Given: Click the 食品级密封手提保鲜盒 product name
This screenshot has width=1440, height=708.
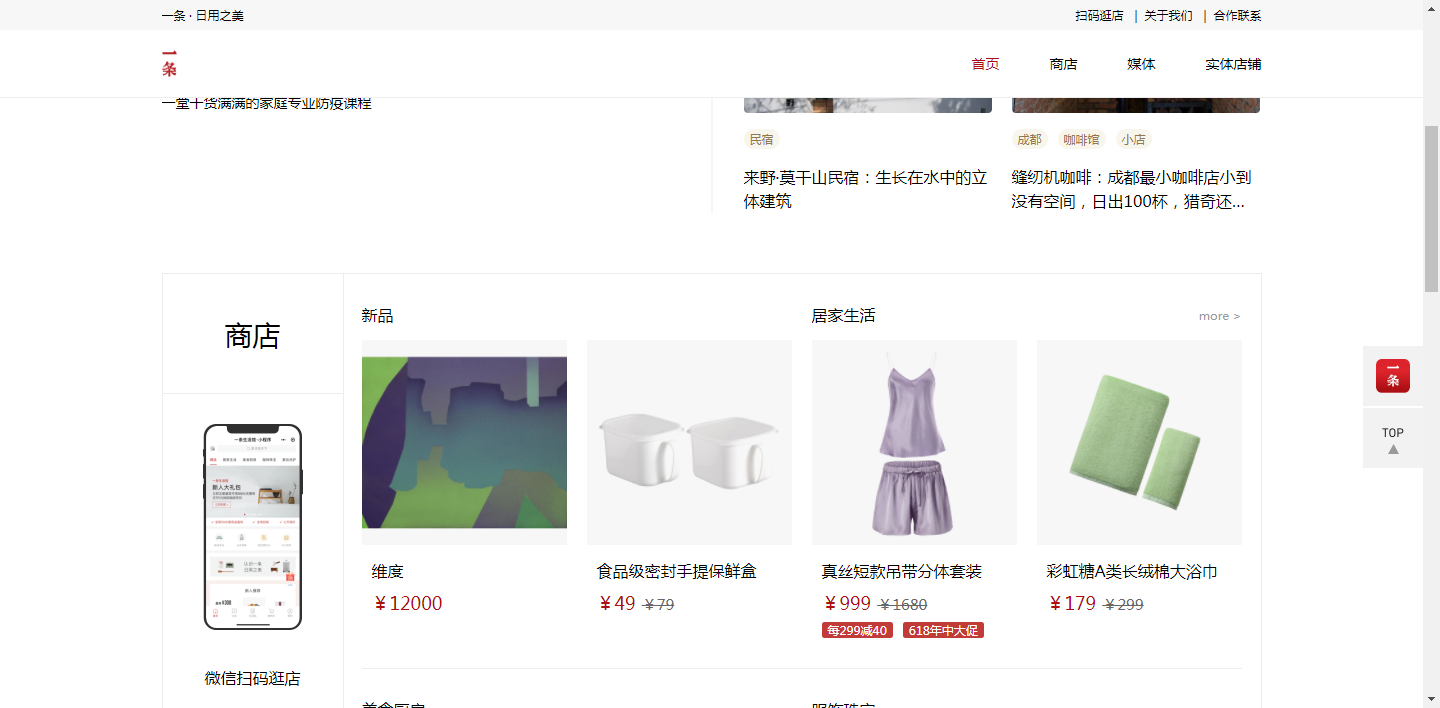Looking at the screenshot, I should coord(677,572).
